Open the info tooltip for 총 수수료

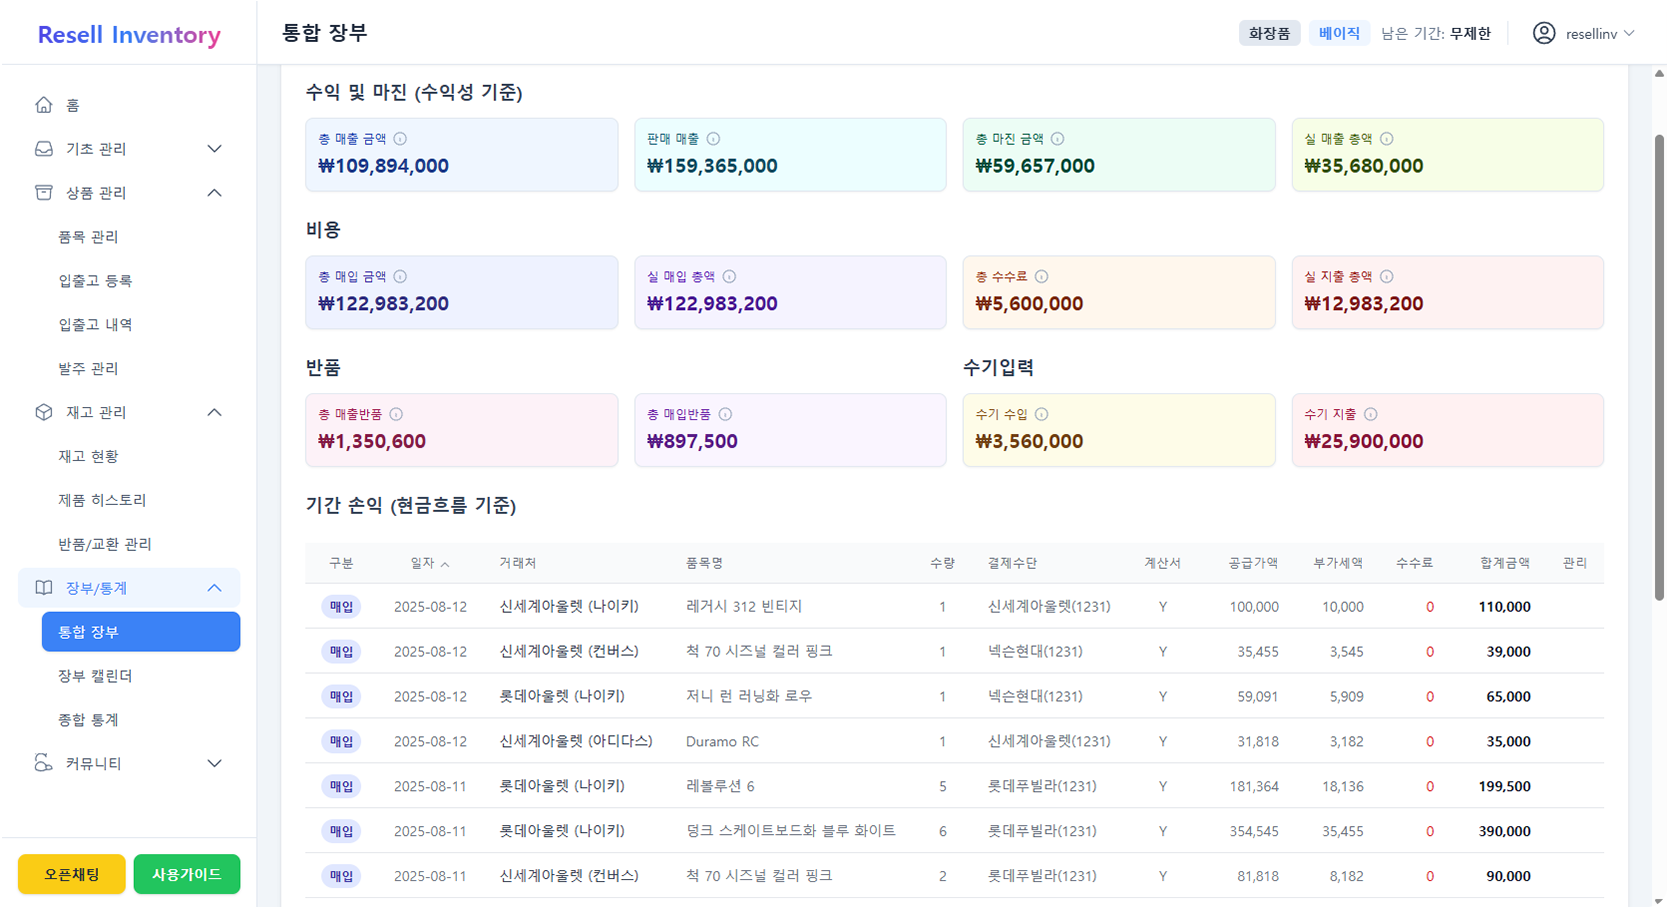coord(1041,276)
